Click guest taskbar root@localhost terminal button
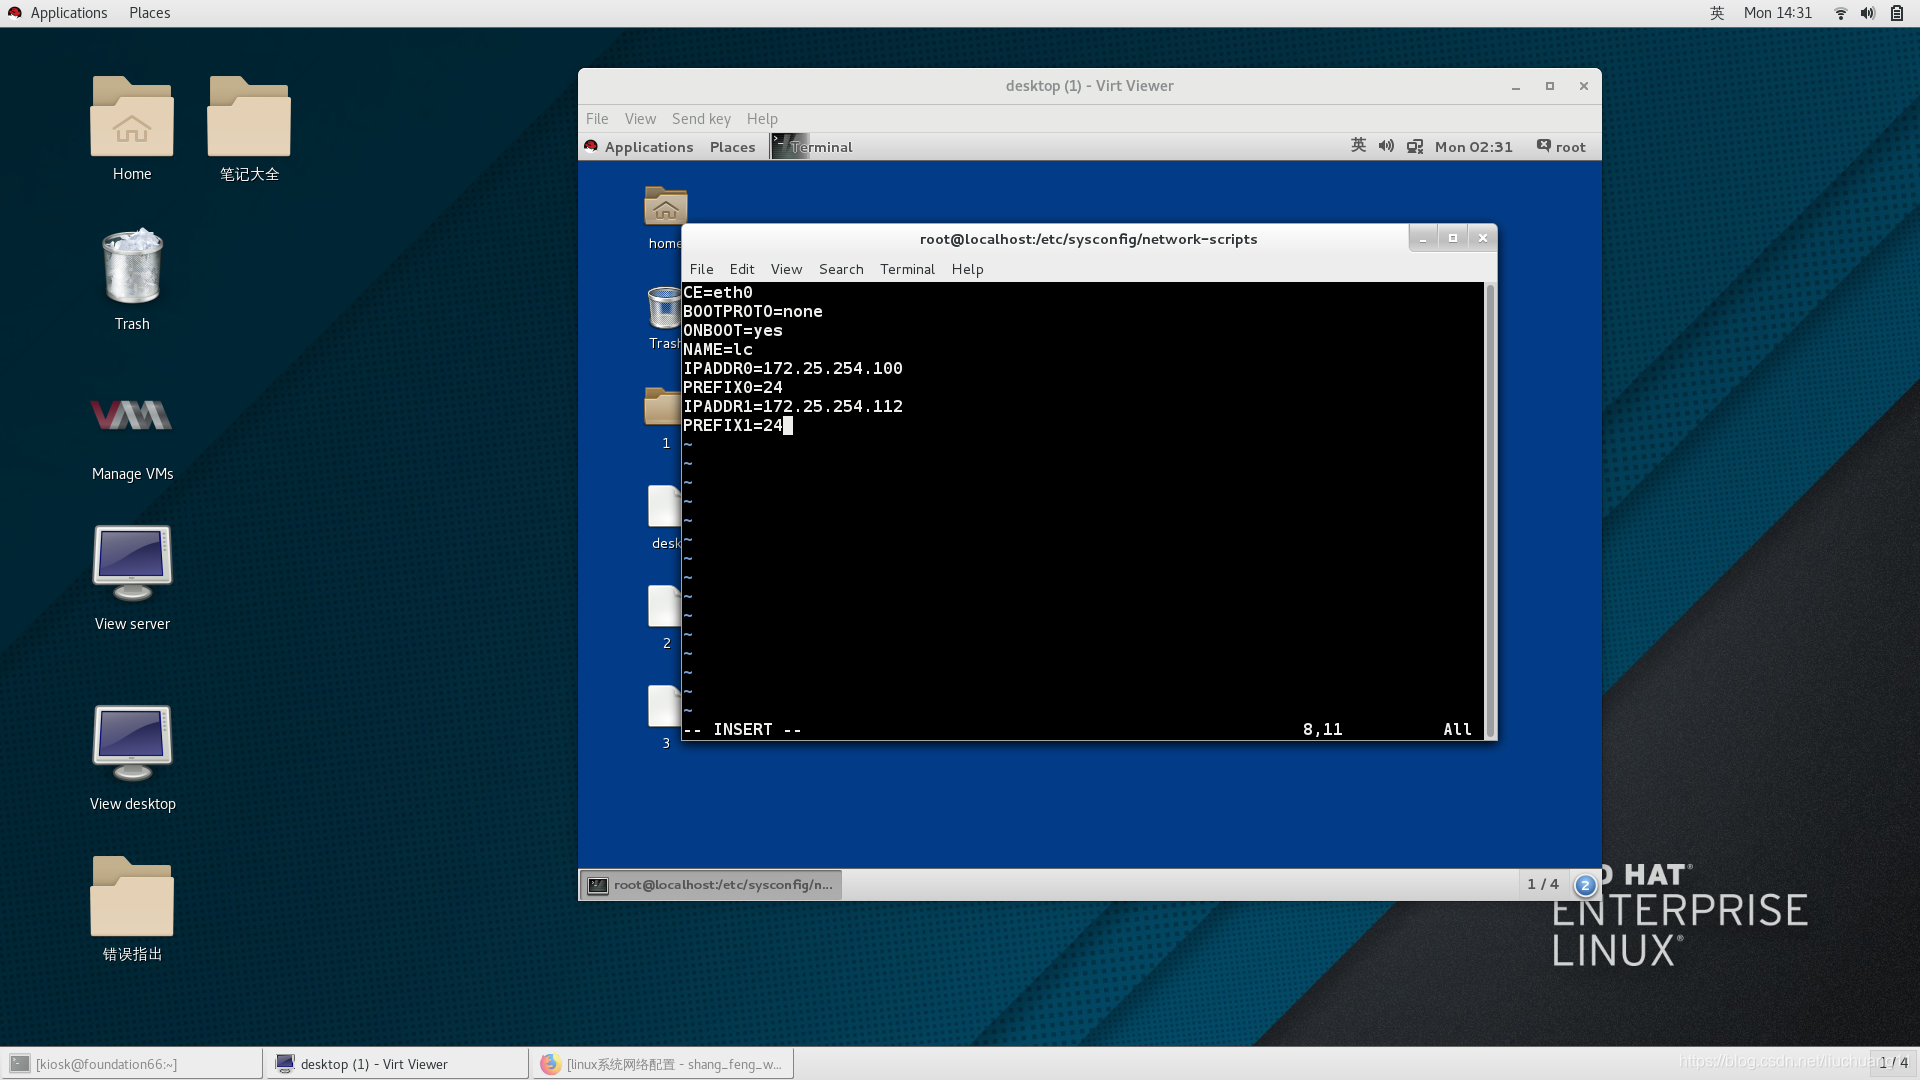This screenshot has width=1920, height=1080. point(711,885)
